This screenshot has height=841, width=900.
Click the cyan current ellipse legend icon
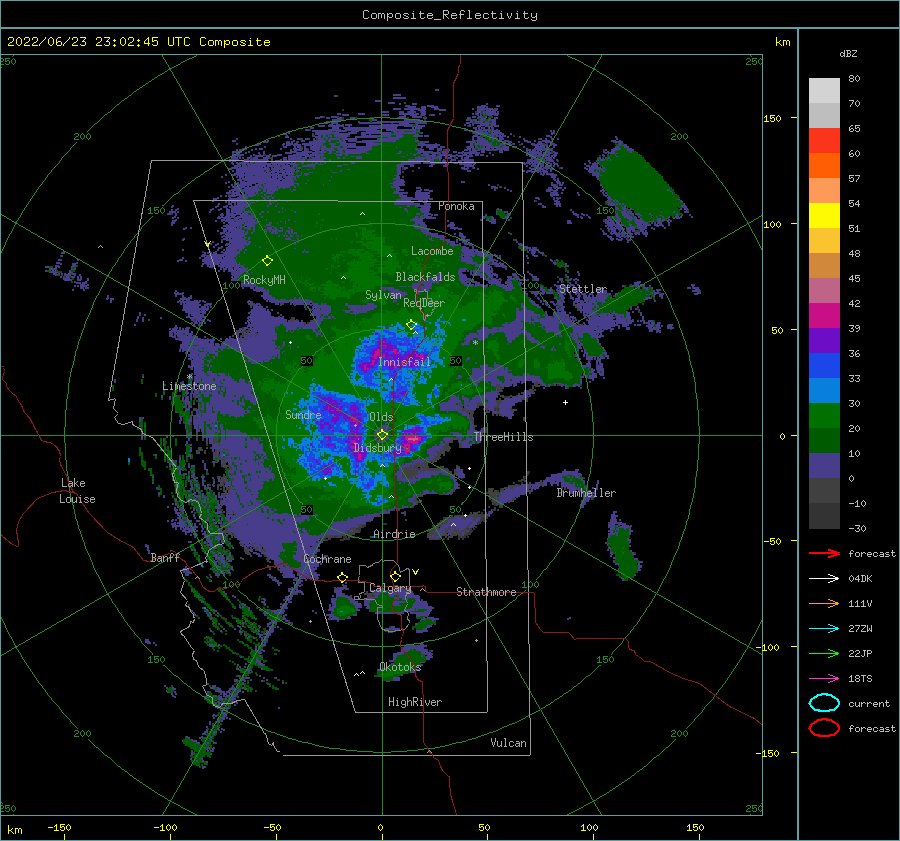824,703
